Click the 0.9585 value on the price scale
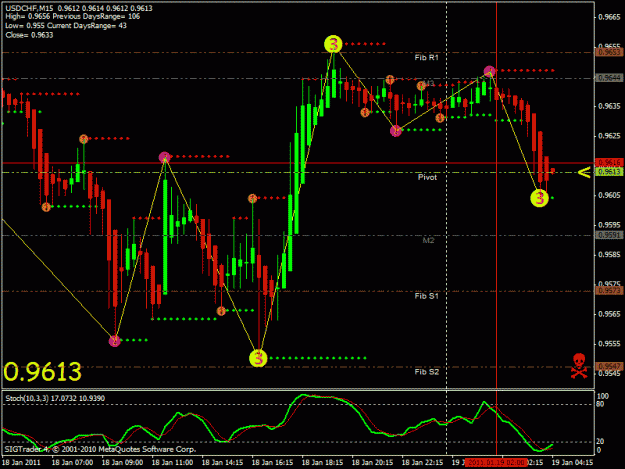 coord(609,255)
